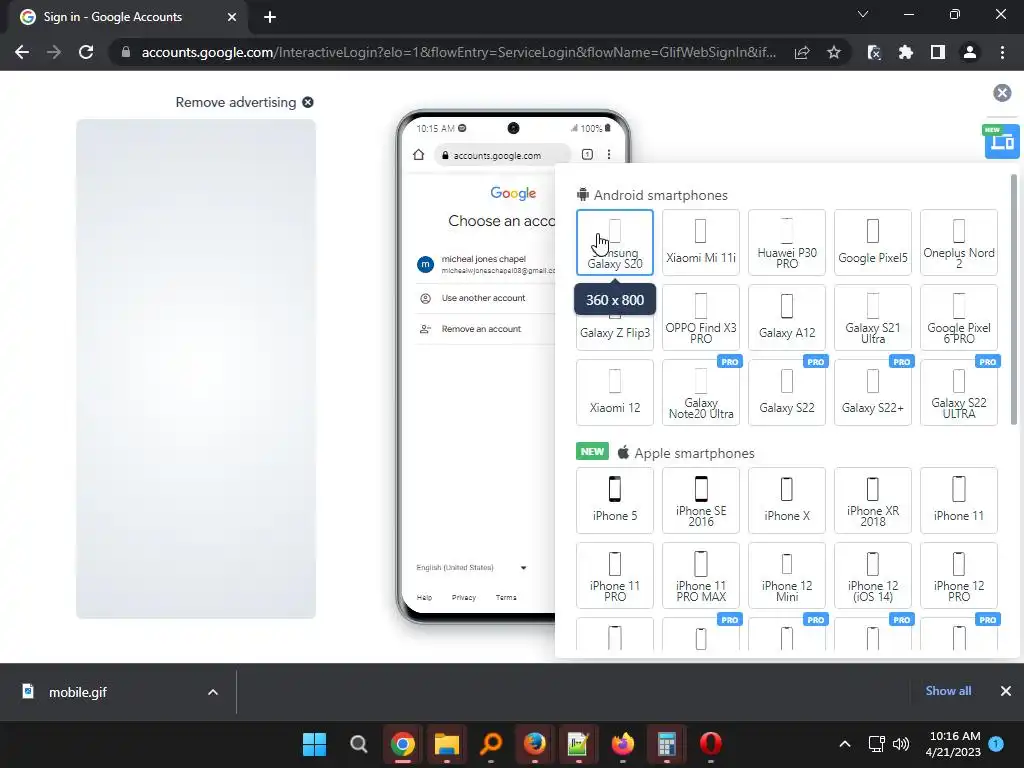
Task: Close the downloads bar
Action: (x=1006, y=691)
